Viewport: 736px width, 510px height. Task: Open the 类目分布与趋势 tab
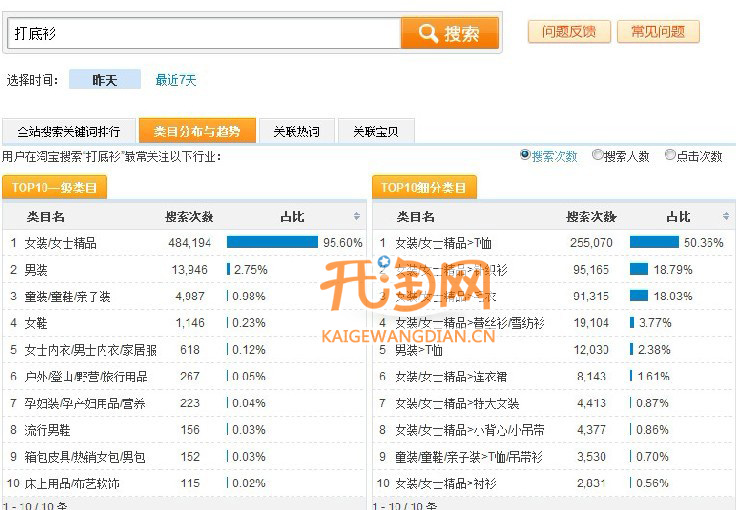[x=197, y=132]
